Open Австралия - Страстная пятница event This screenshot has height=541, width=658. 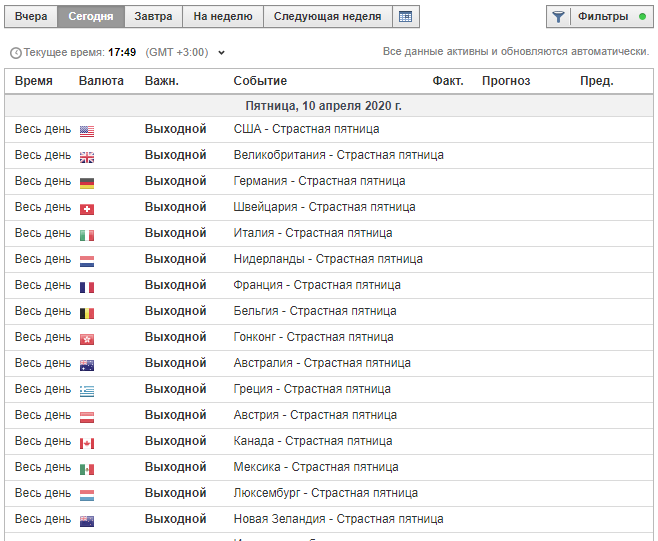tap(322, 363)
